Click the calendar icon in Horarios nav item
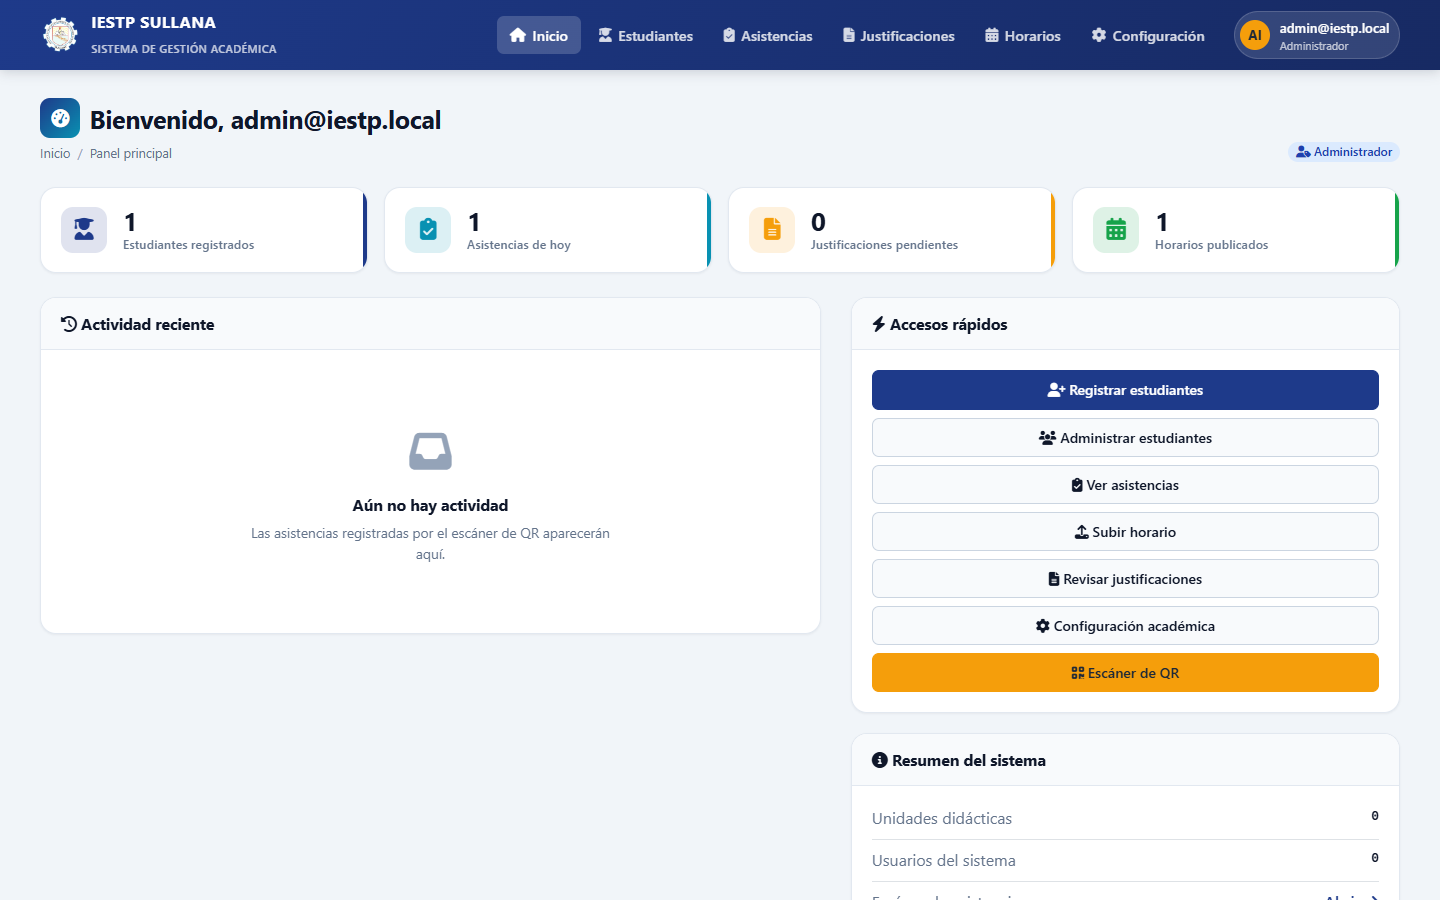1440x900 pixels. (992, 35)
